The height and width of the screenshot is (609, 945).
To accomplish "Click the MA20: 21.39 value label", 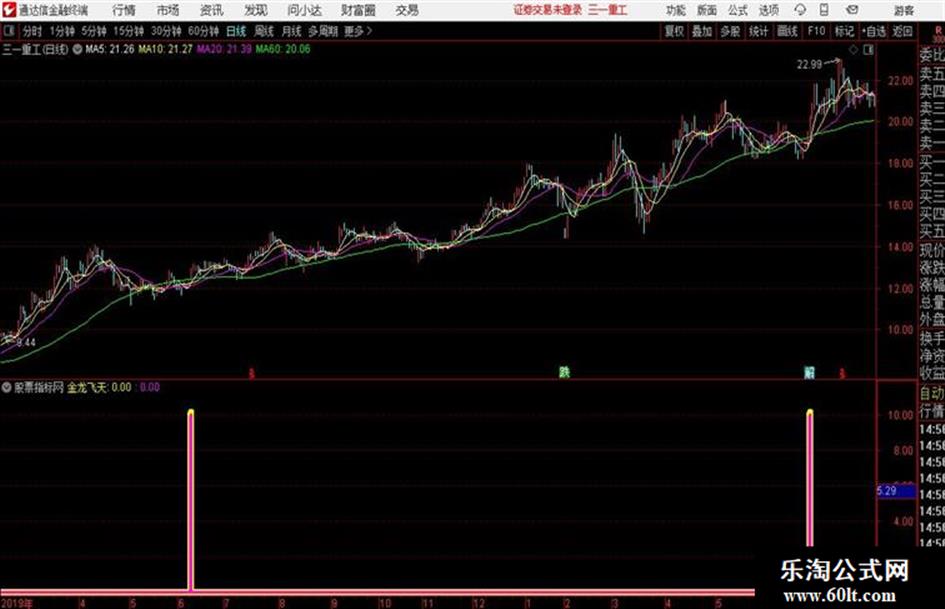I will click(x=224, y=49).
